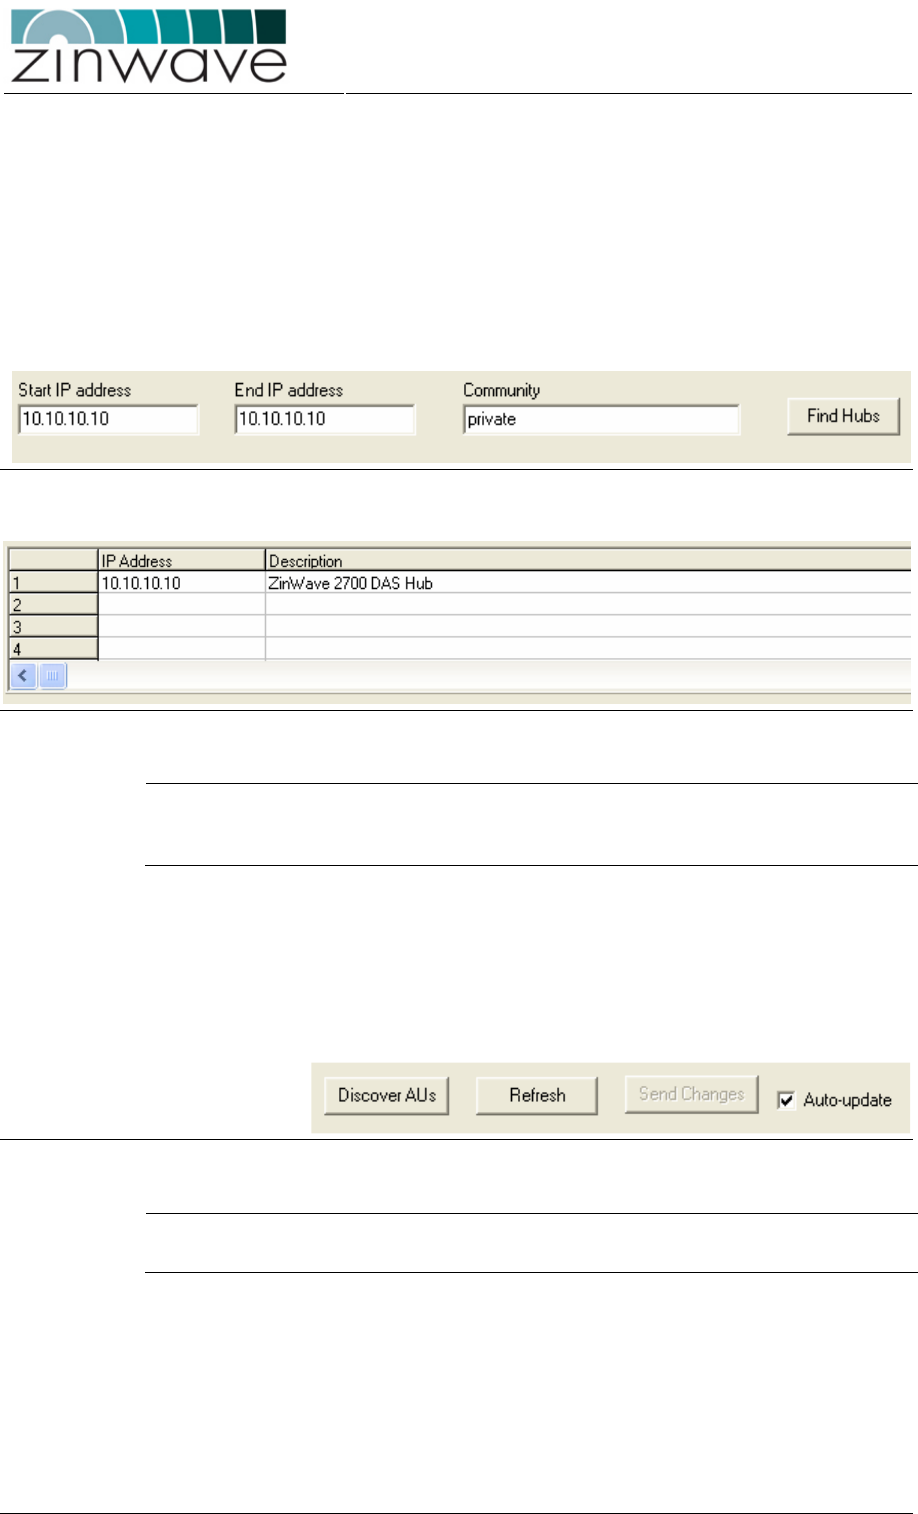The height and width of the screenshot is (1514, 918).
Task: Toggle the Auto-update checkbox
Action: click(787, 1100)
